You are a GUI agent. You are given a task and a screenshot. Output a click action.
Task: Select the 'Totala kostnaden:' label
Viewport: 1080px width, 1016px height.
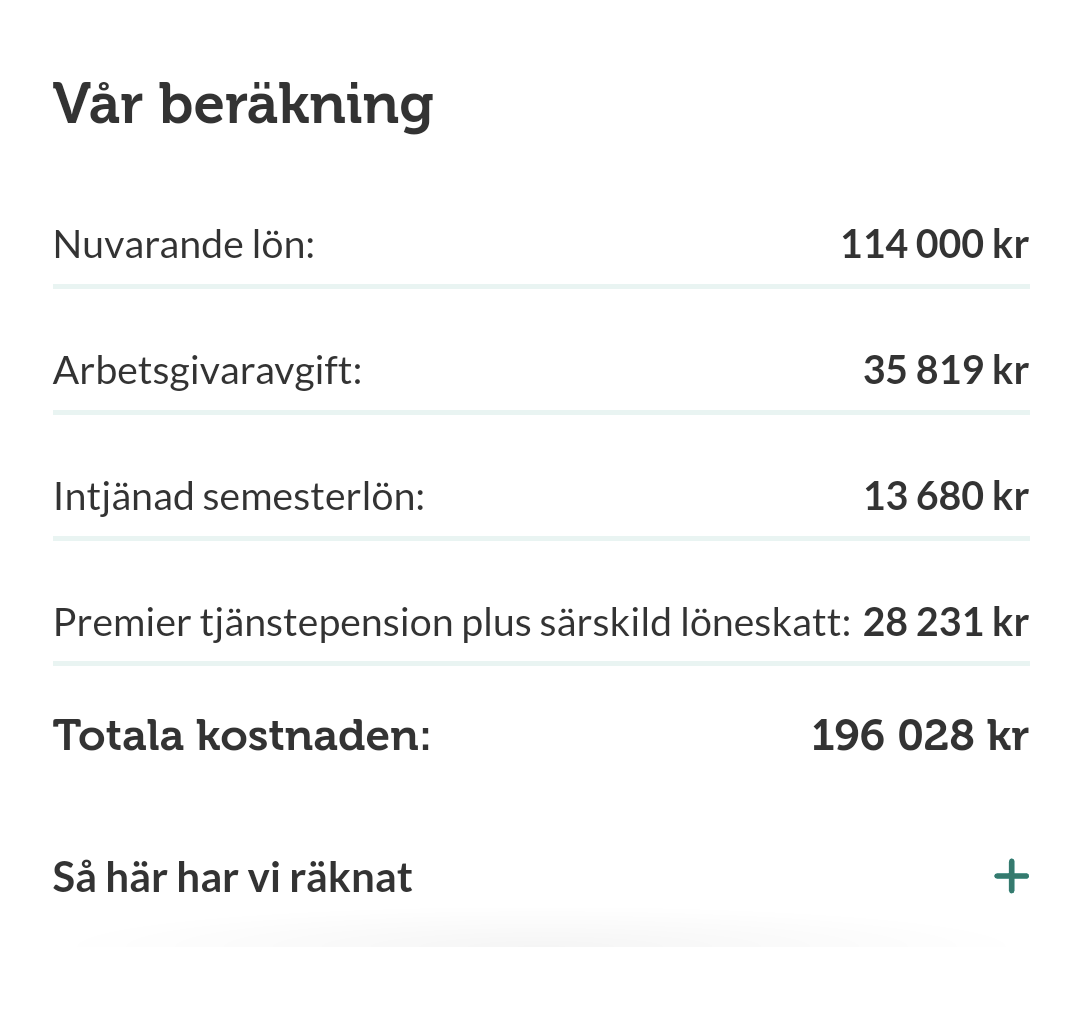point(241,735)
